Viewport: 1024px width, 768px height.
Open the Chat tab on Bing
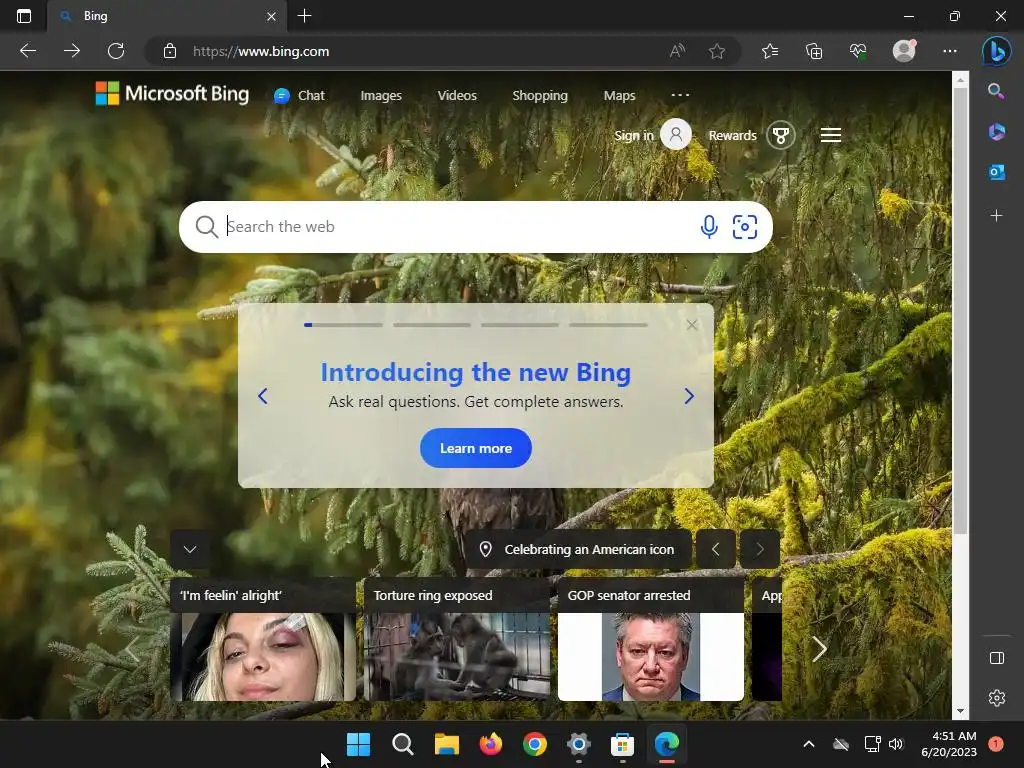[300, 95]
